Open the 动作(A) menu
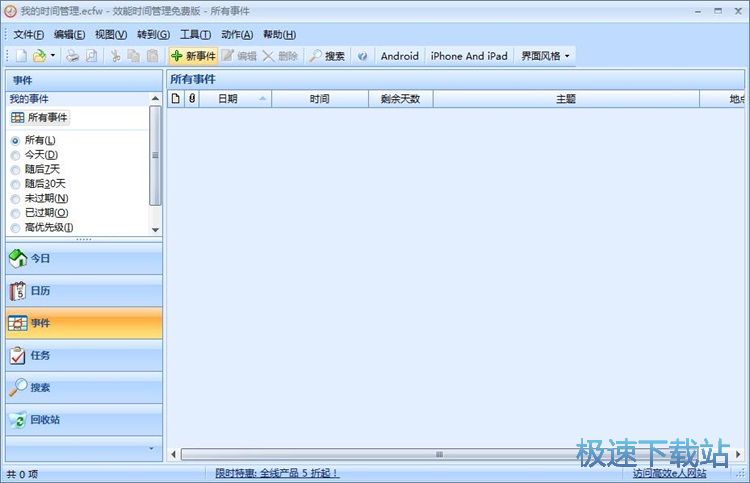The height and width of the screenshot is (483, 750). (237, 34)
